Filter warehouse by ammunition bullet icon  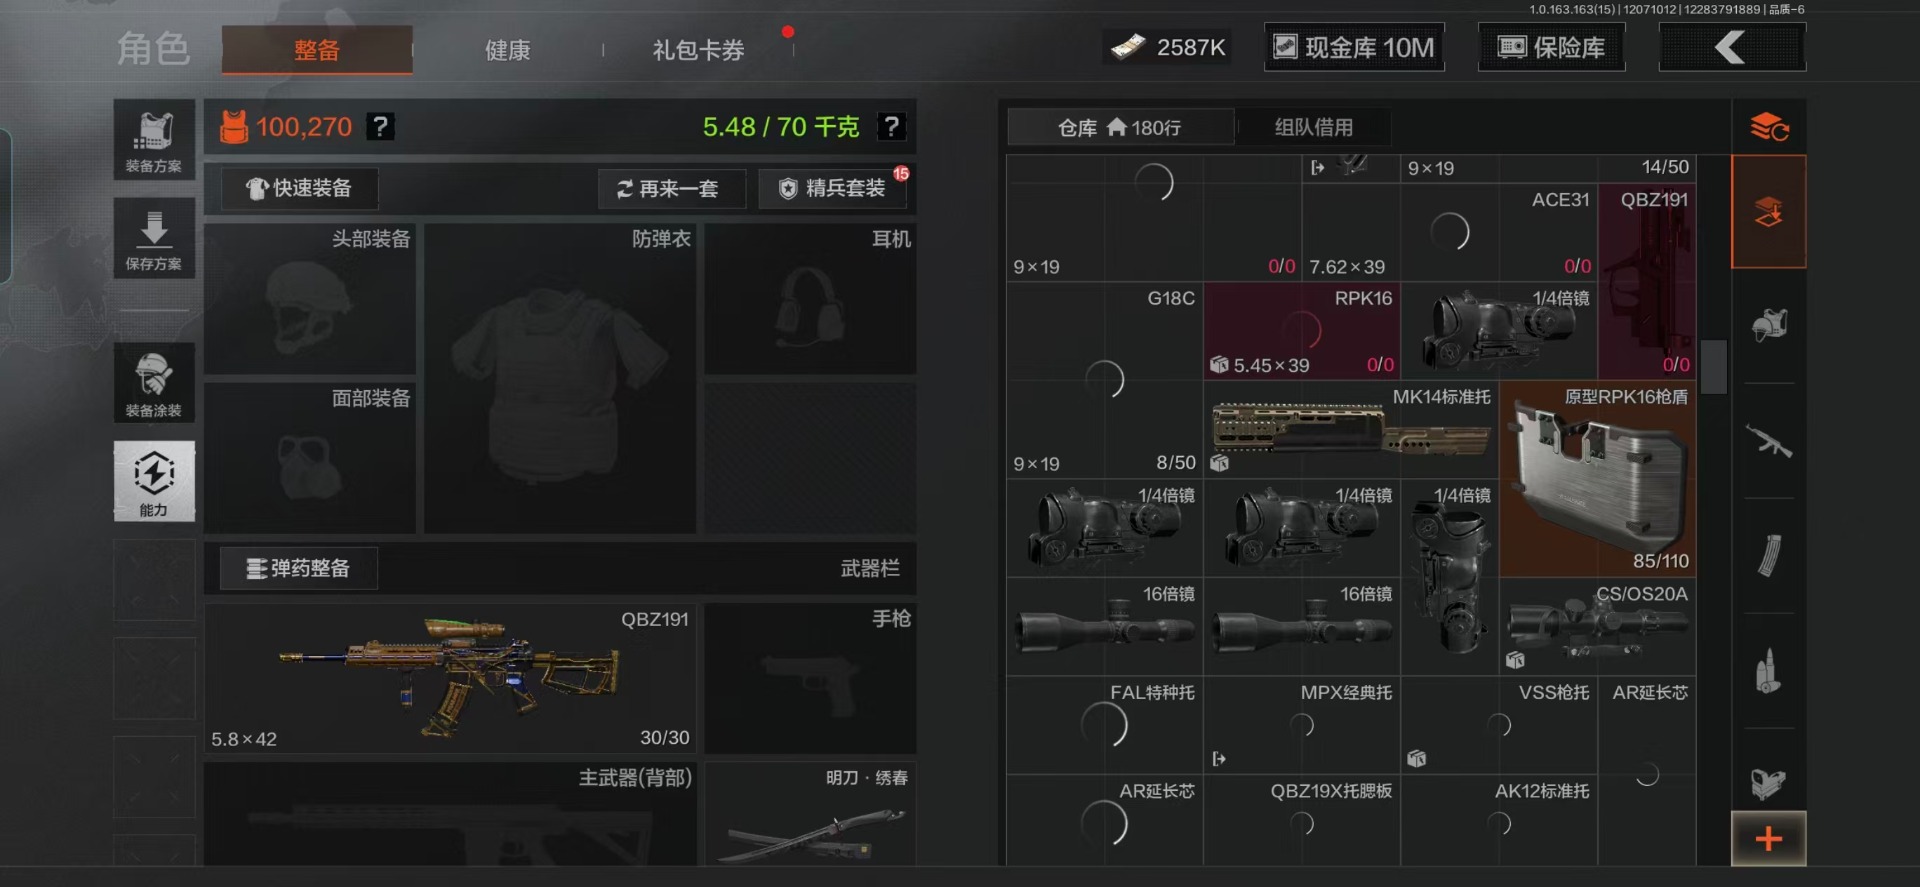[1768, 671]
